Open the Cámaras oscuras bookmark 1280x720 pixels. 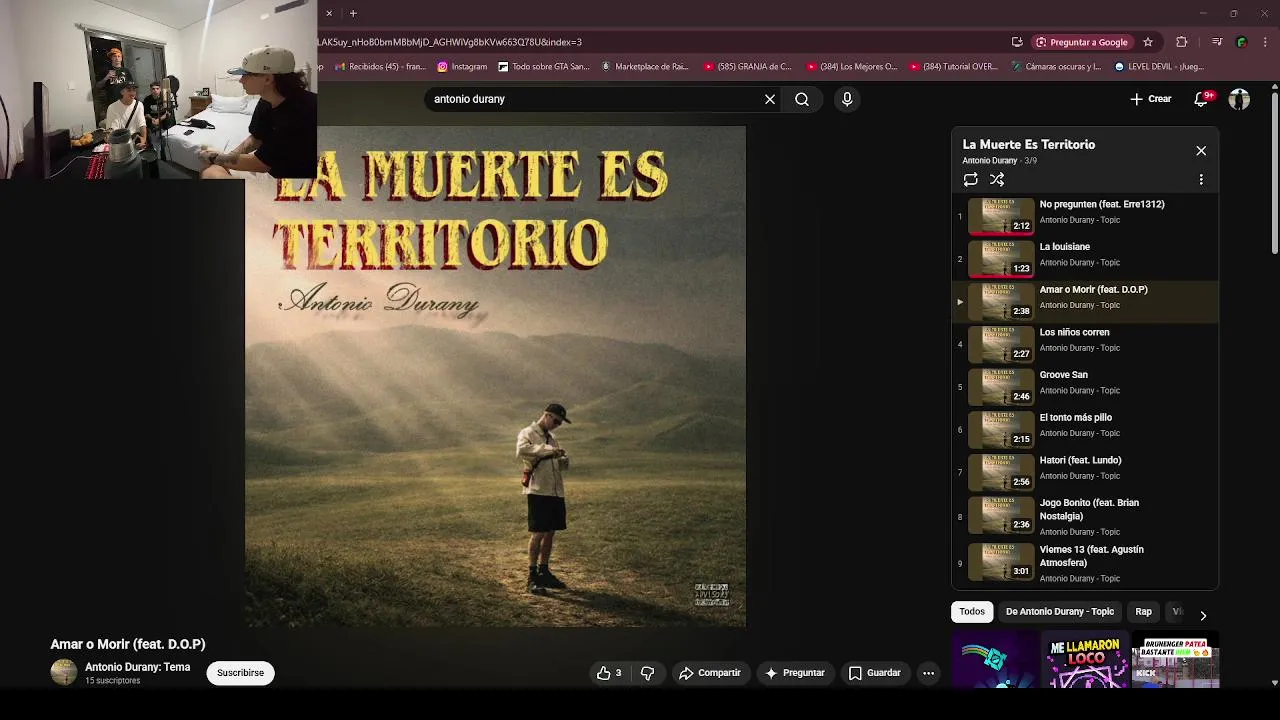[1056, 67]
